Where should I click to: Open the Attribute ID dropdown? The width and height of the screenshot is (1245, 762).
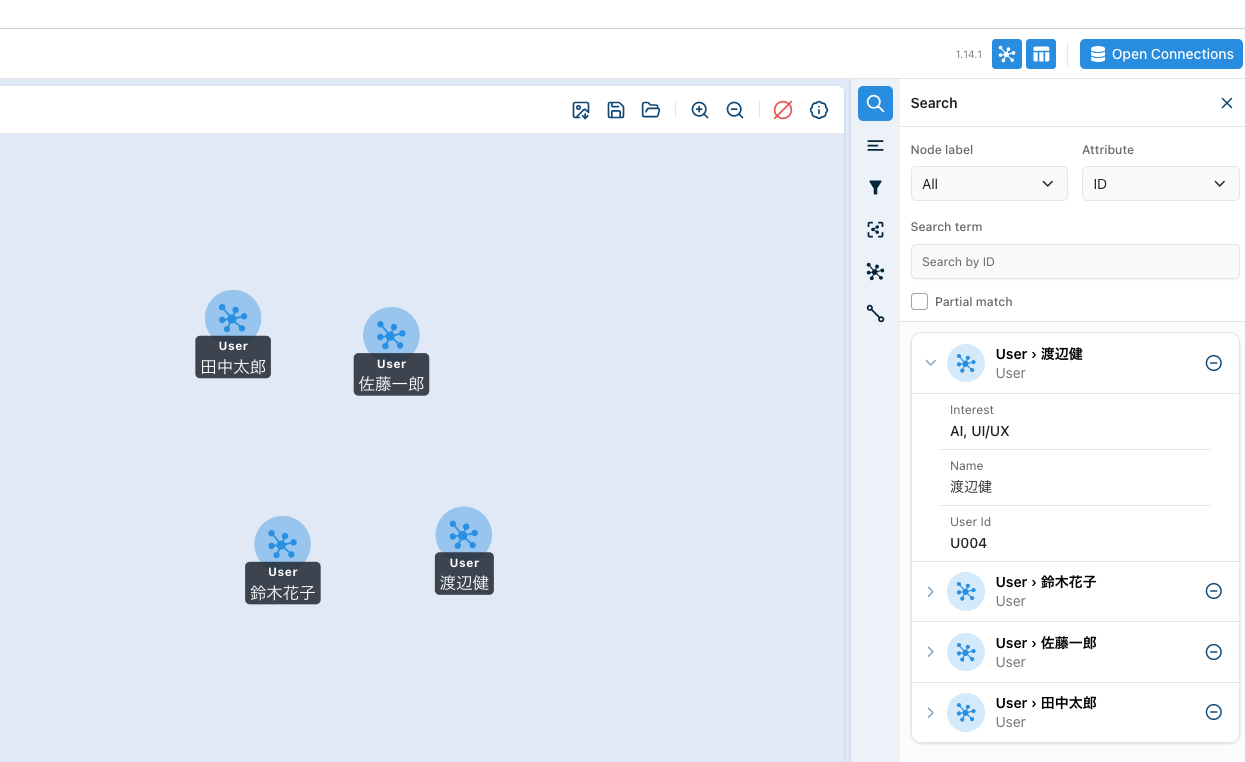tap(1160, 184)
